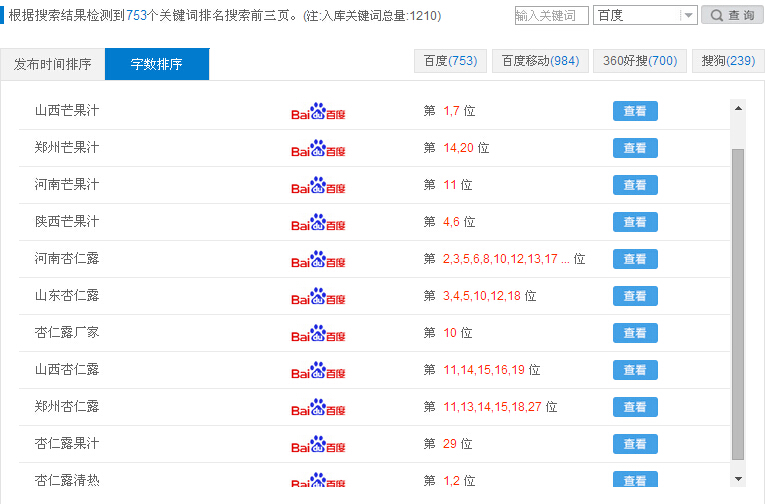Click the Baidu logo in 陕西芒果汁 row
Image resolution: width=765 pixels, height=504 pixels.
coord(318,222)
